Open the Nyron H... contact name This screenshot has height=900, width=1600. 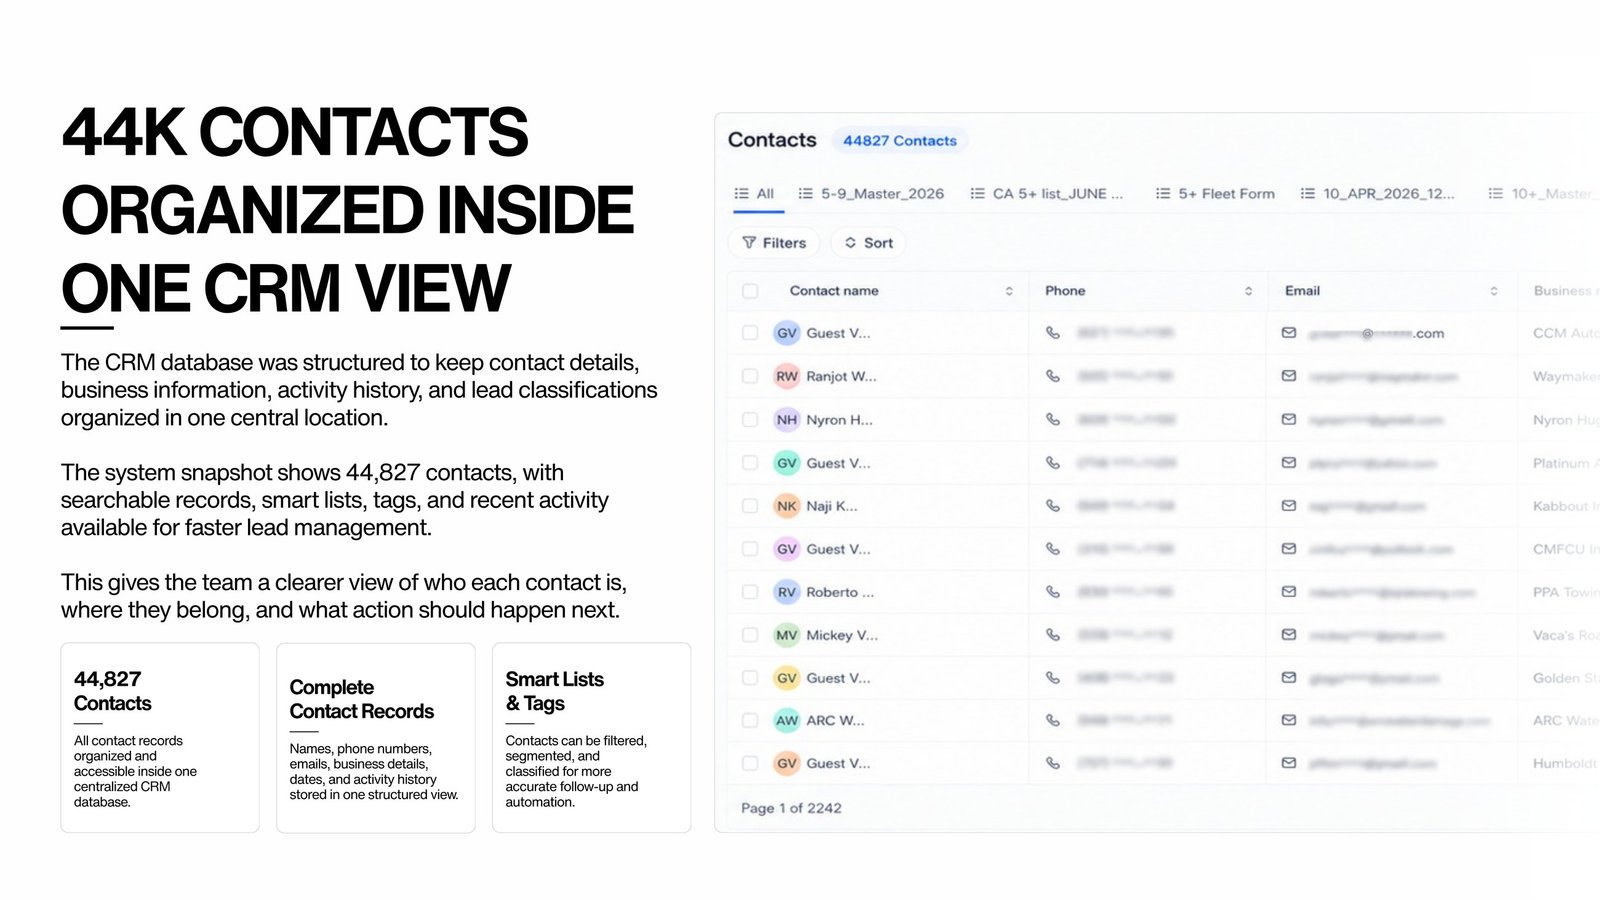point(839,420)
